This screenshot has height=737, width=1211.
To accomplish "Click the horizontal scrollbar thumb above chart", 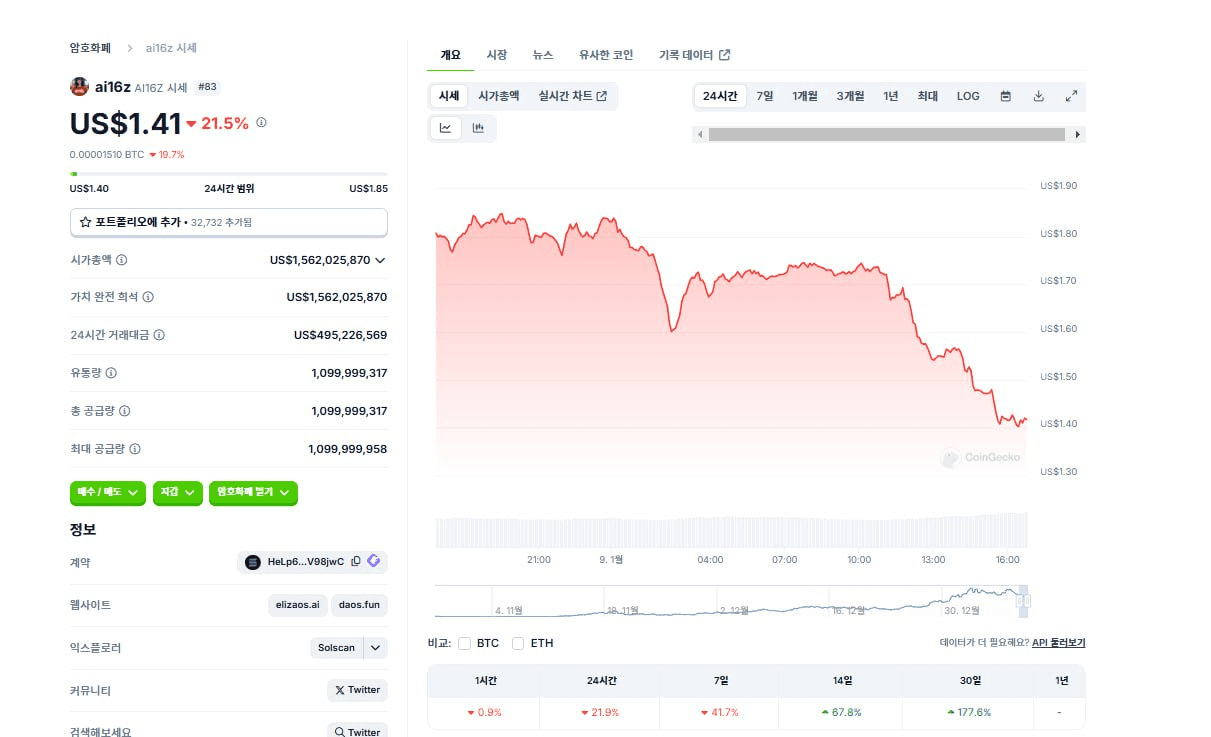I will (887, 134).
